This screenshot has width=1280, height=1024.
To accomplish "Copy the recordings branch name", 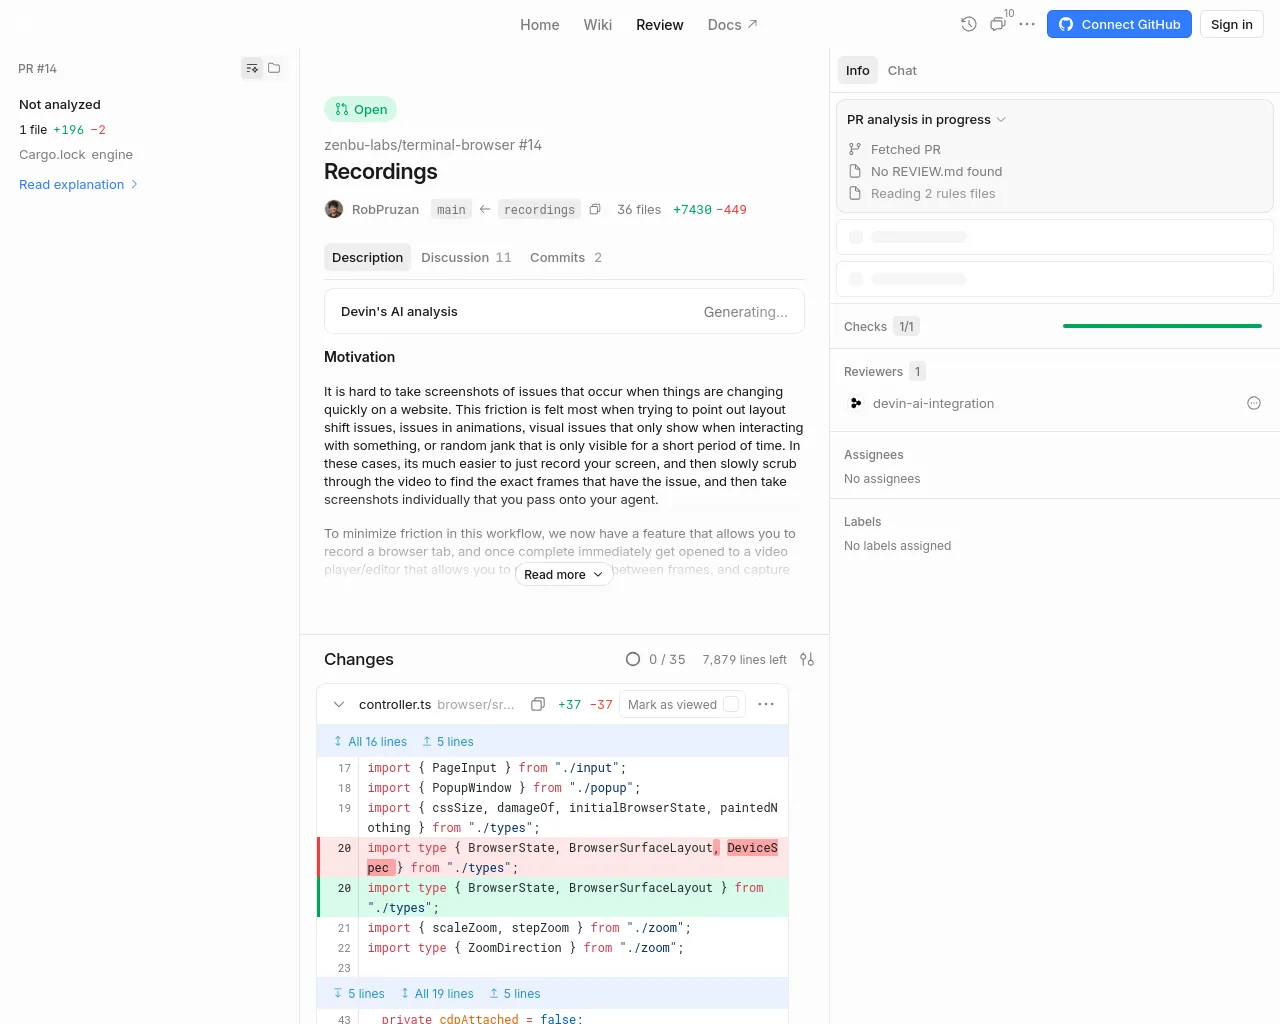I will [595, 209].
